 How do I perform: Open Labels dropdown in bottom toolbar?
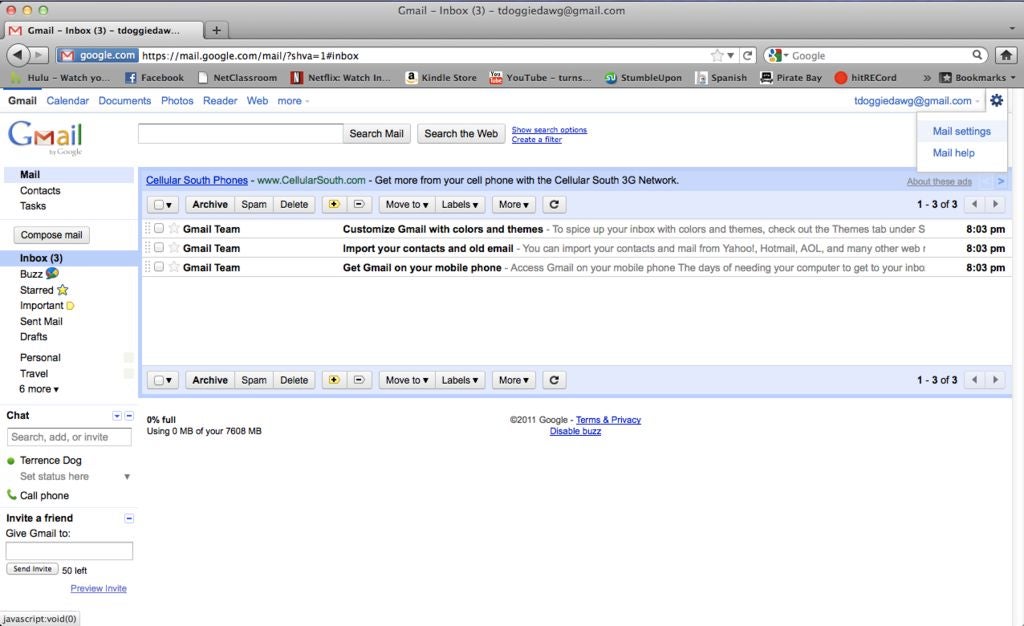pyautogui.click(x=460, y=380)
